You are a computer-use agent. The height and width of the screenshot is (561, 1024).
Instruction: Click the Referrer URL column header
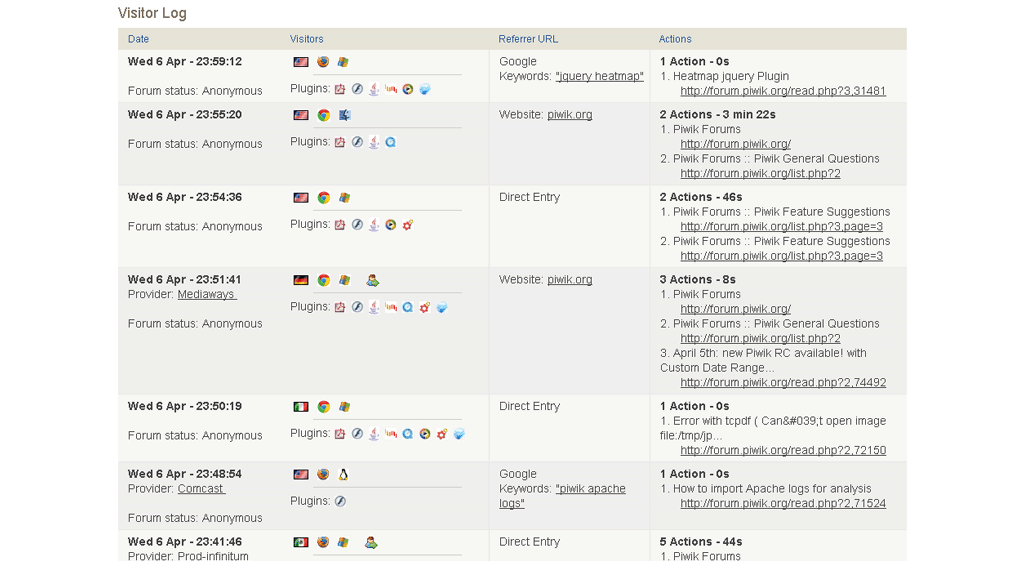click(528, 39)
